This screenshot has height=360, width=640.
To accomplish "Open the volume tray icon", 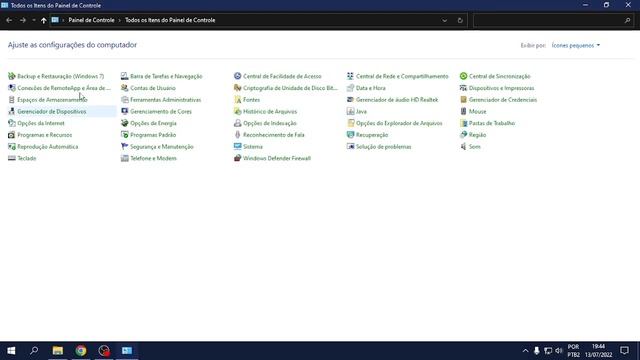I will point(559,351).
